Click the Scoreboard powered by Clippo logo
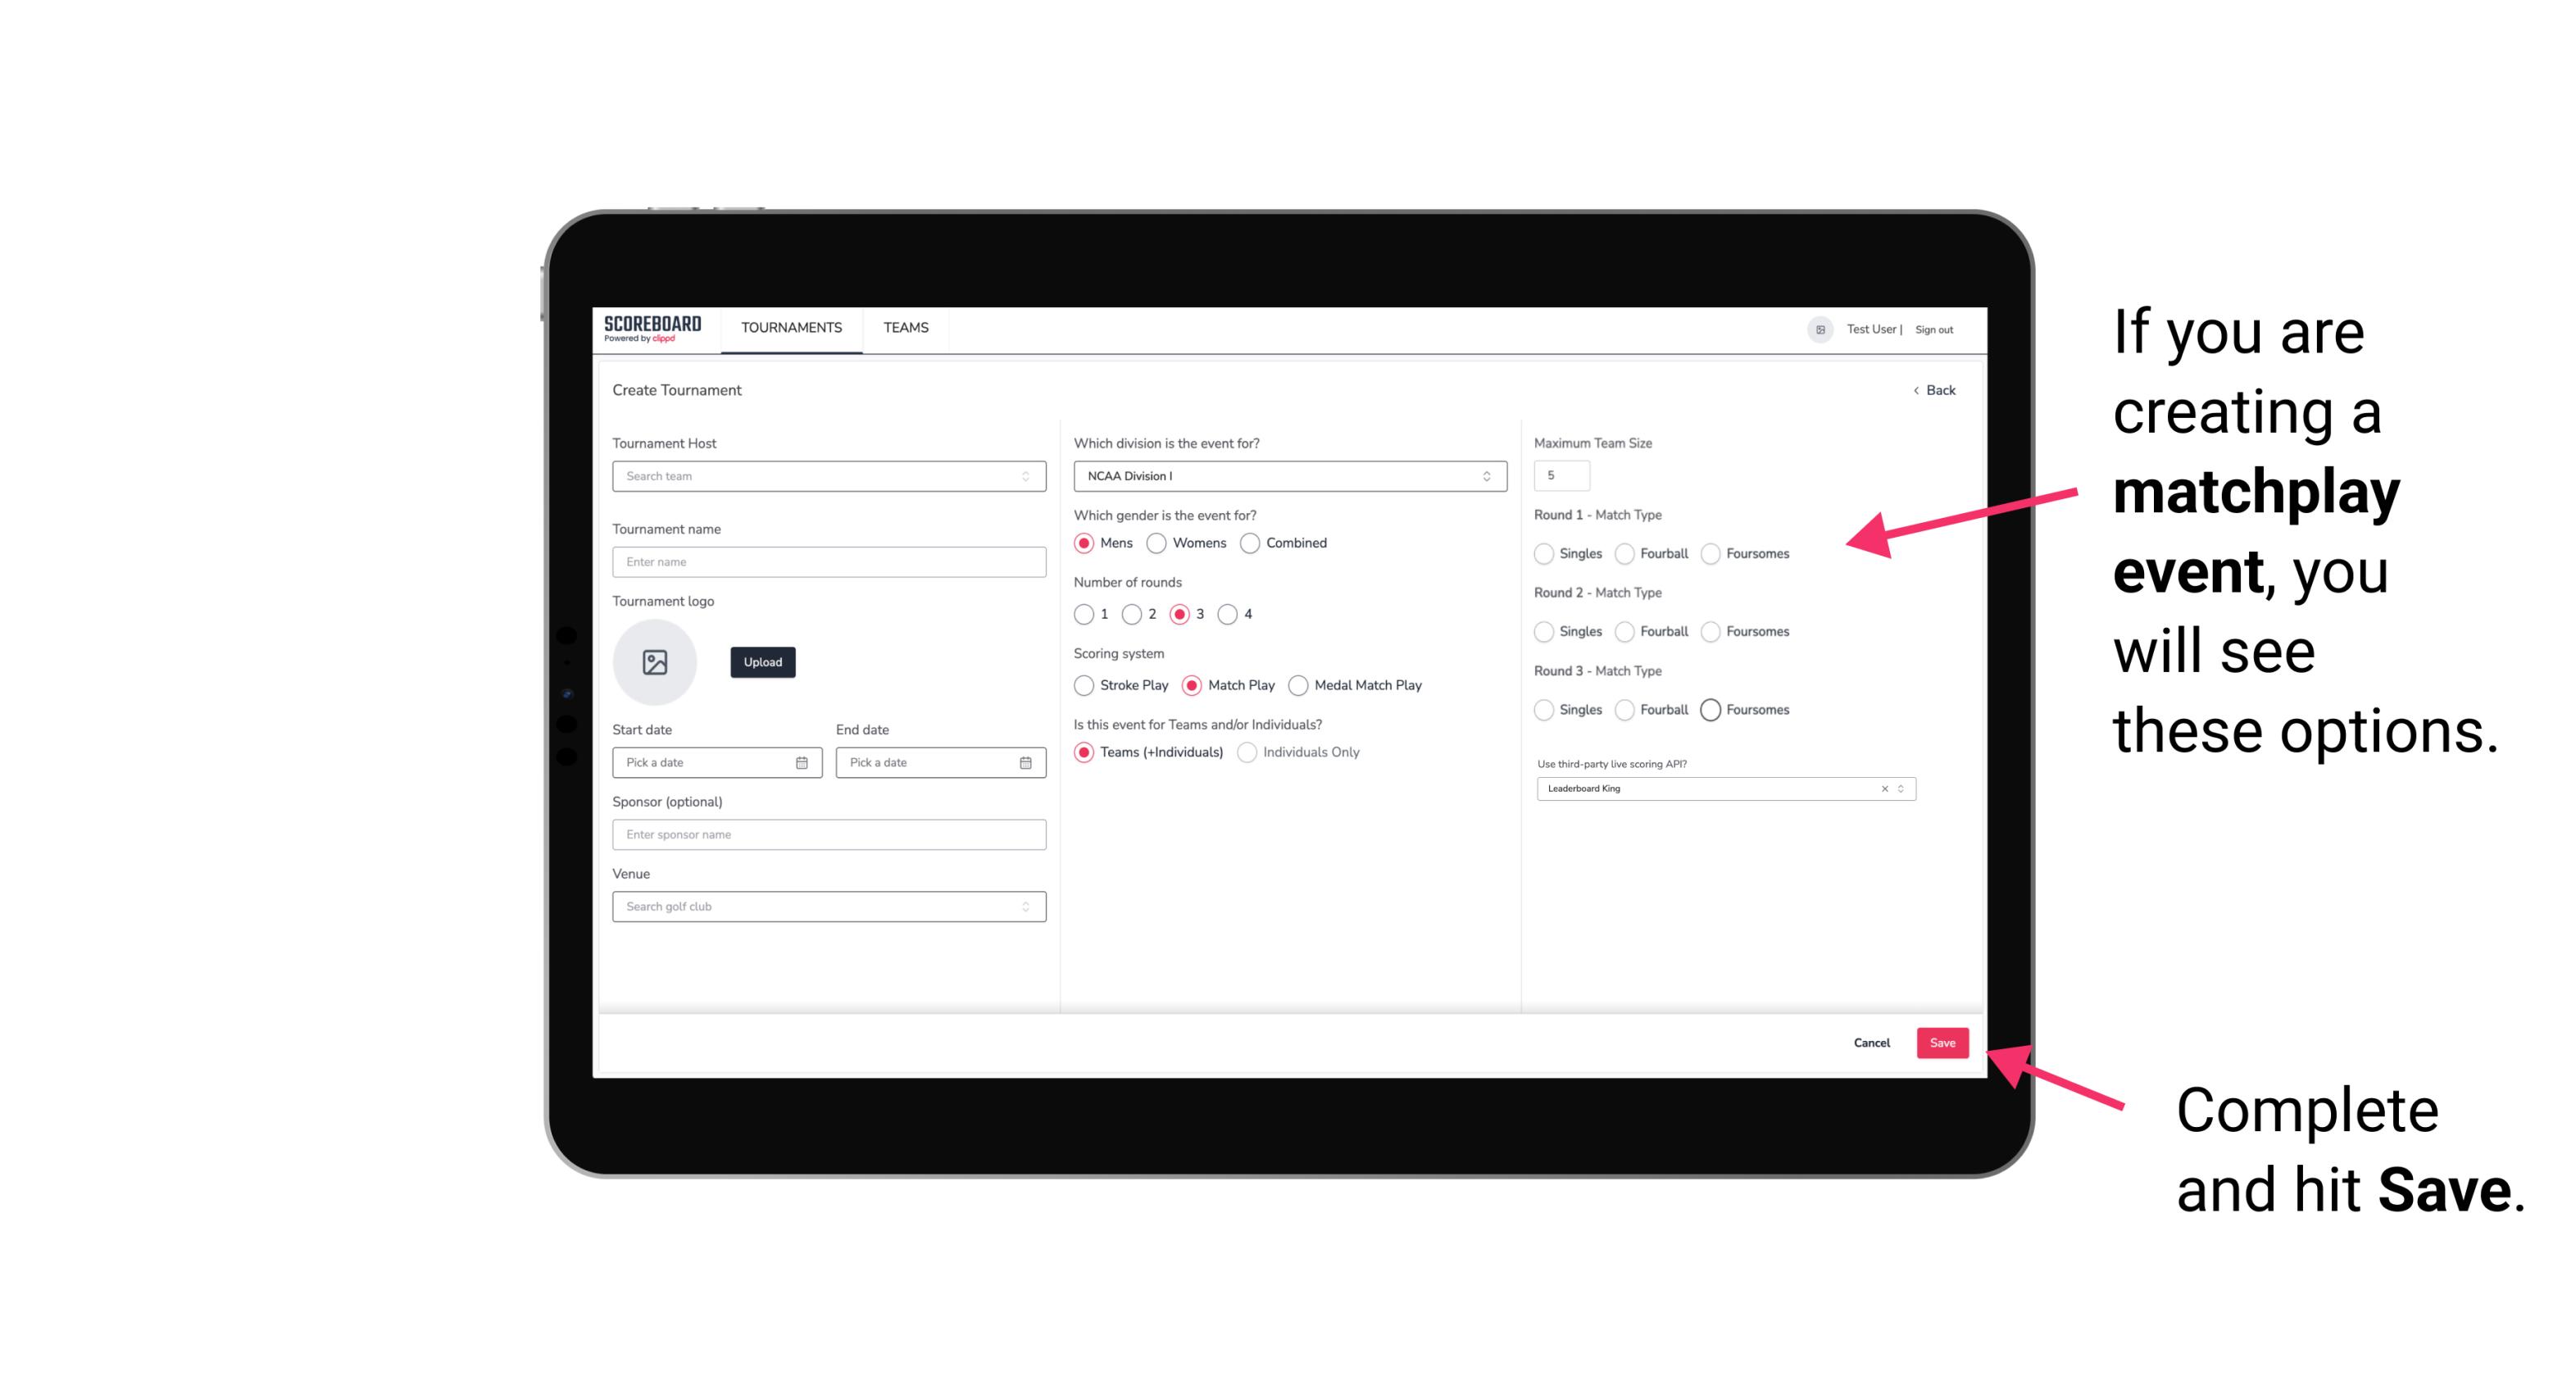This screenshot has width=2576, height=1386. pos(653,328)
